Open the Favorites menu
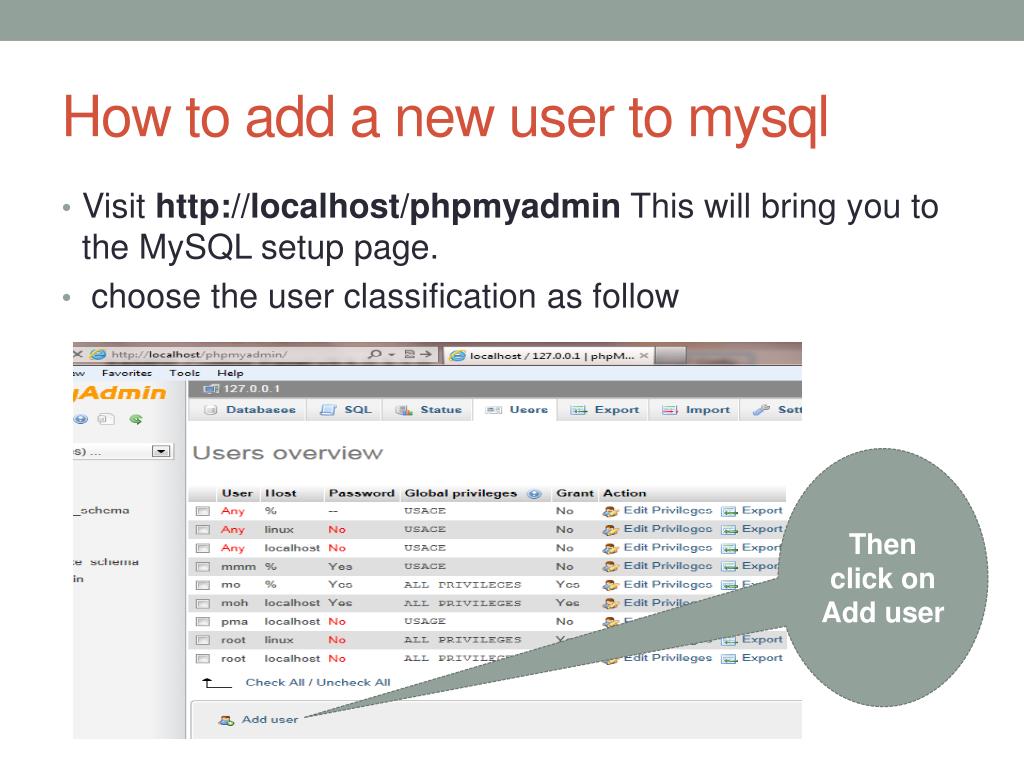 [127, 373]
